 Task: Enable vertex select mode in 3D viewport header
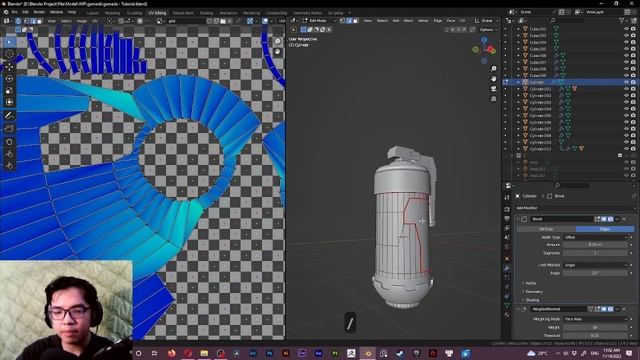tap(342, 21)
